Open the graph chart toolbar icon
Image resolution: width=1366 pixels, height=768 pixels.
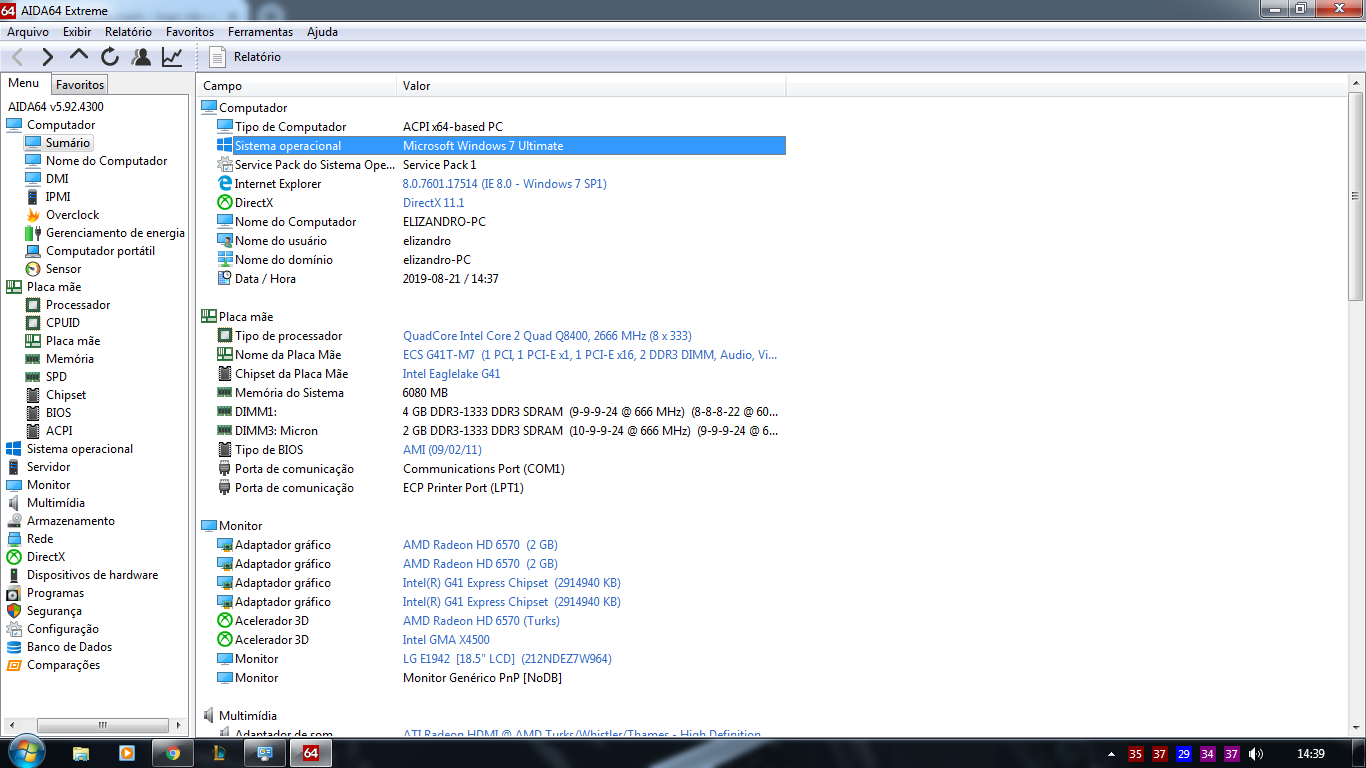click(172, 57)
